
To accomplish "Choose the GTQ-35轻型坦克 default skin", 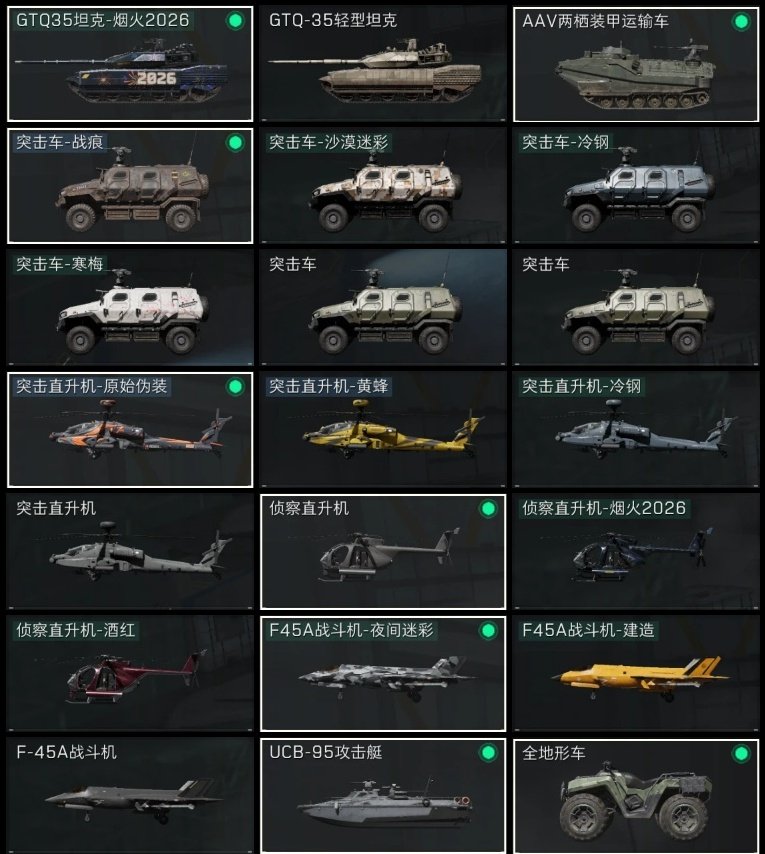I will [x=383, y=64].
